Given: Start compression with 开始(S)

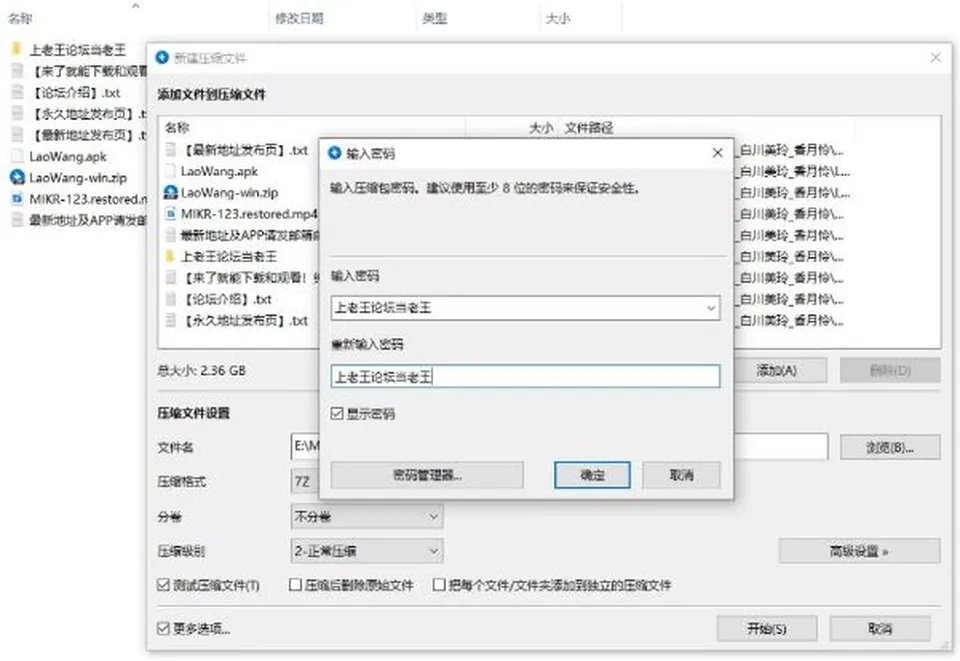Looking at the screenshot, I should [767, 629].
